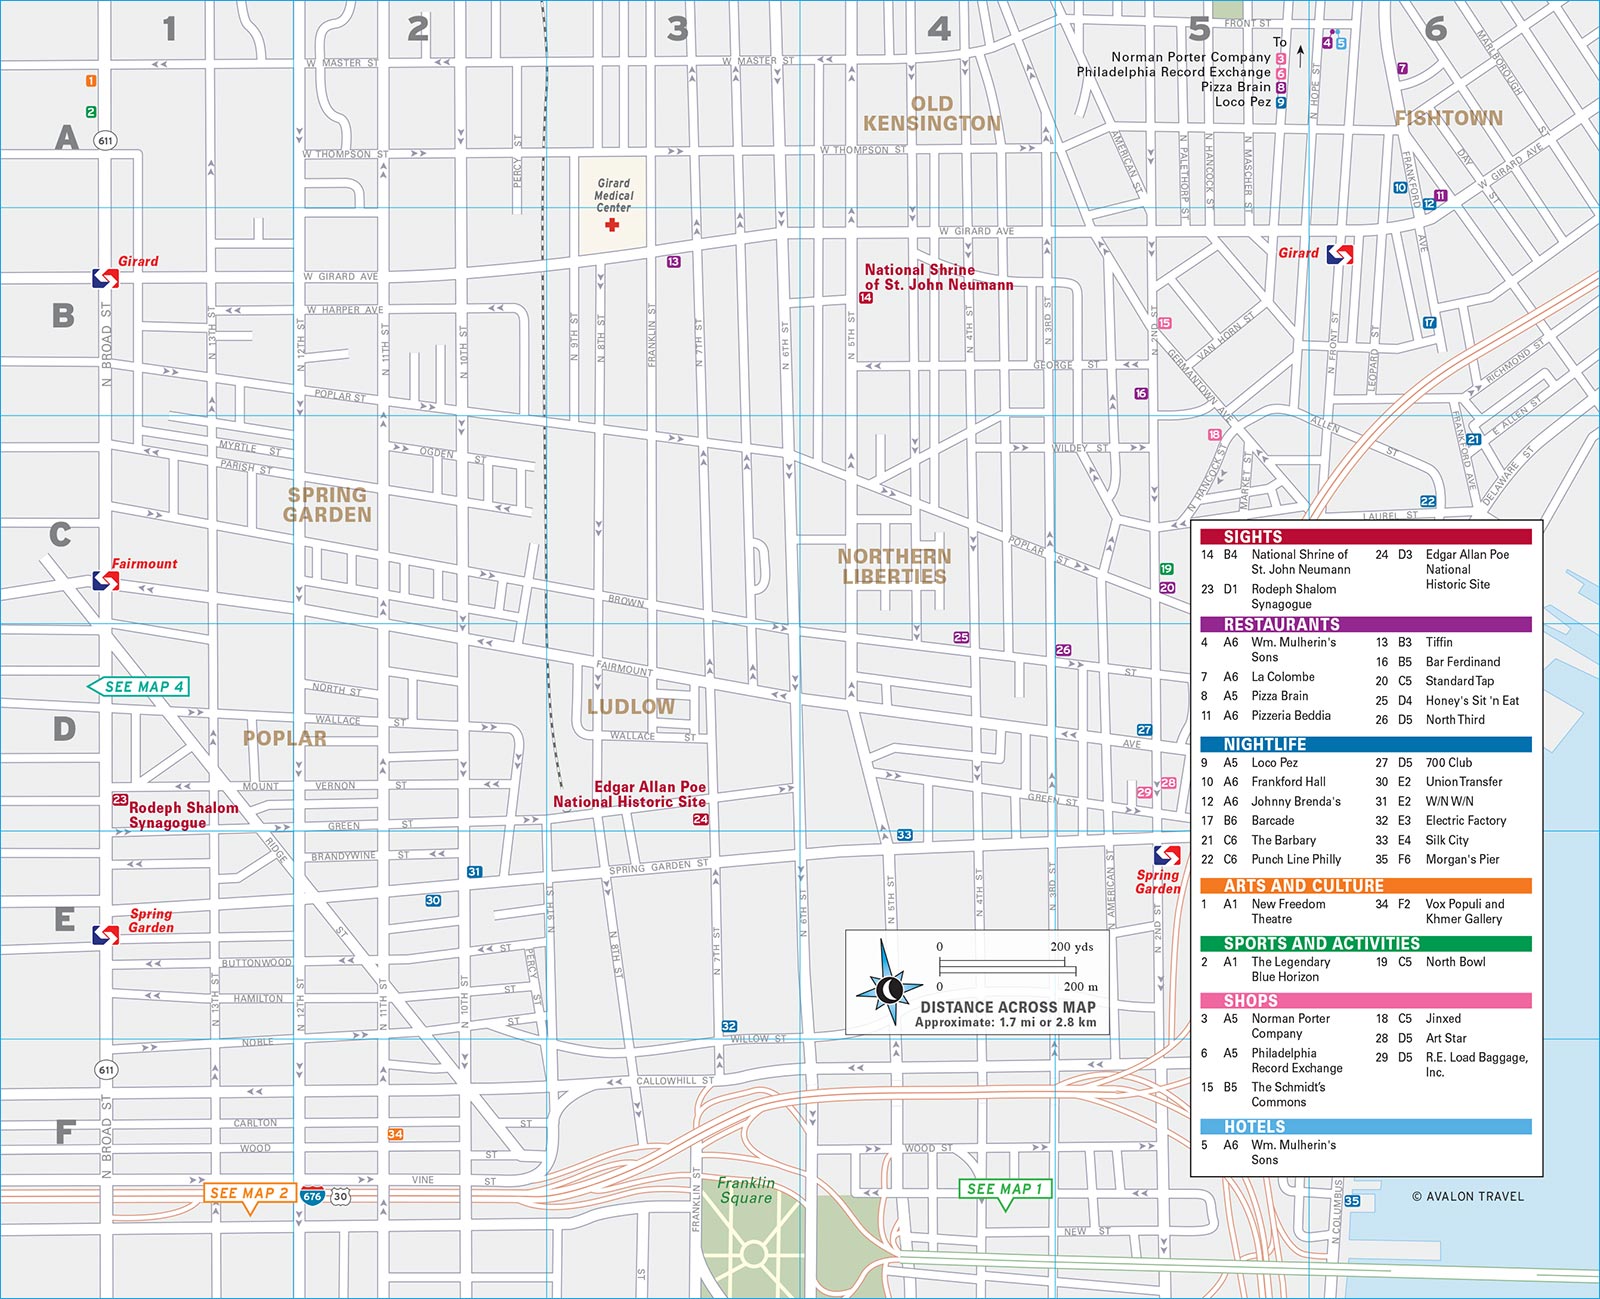Image resolution: width=1600 pixels, height=1299 pixels.
Task: Select the Girard station icon on N Broad St
Action: point(105,278)
